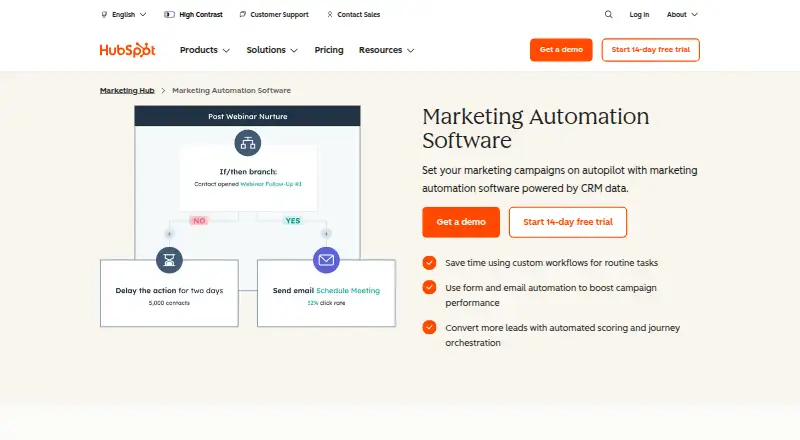The height and width of the screenshot is (440, 800).
Task: Click the checkmark beside Convert more leads
Action: 429,327
